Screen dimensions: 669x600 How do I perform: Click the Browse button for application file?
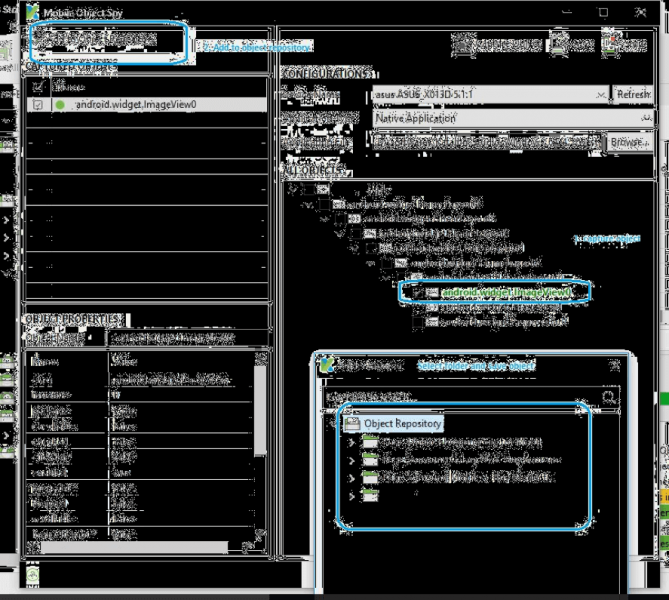click(626, 143)
